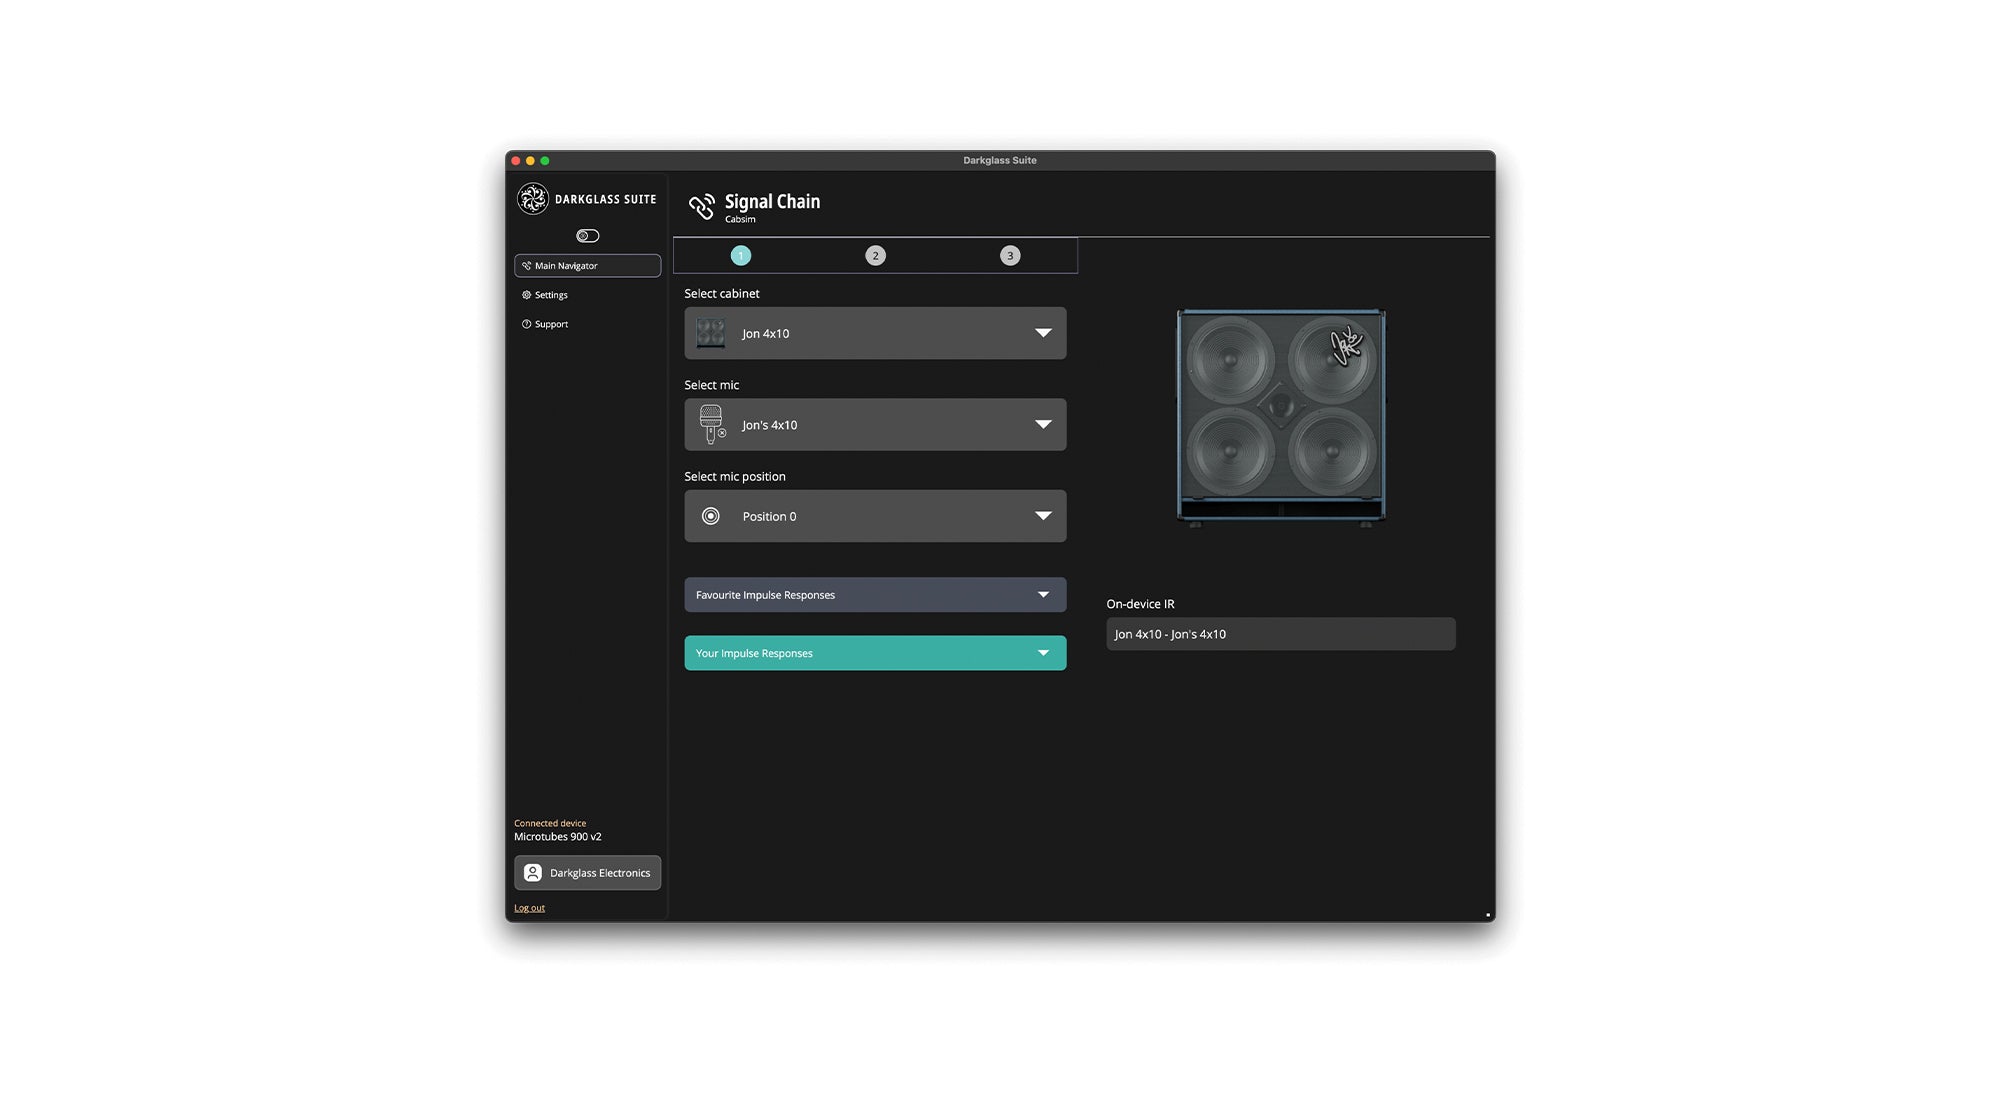Click the Log out link
Image resolution: width=2000 pixels, height=1100 pixels.
[x=529, y=908]
